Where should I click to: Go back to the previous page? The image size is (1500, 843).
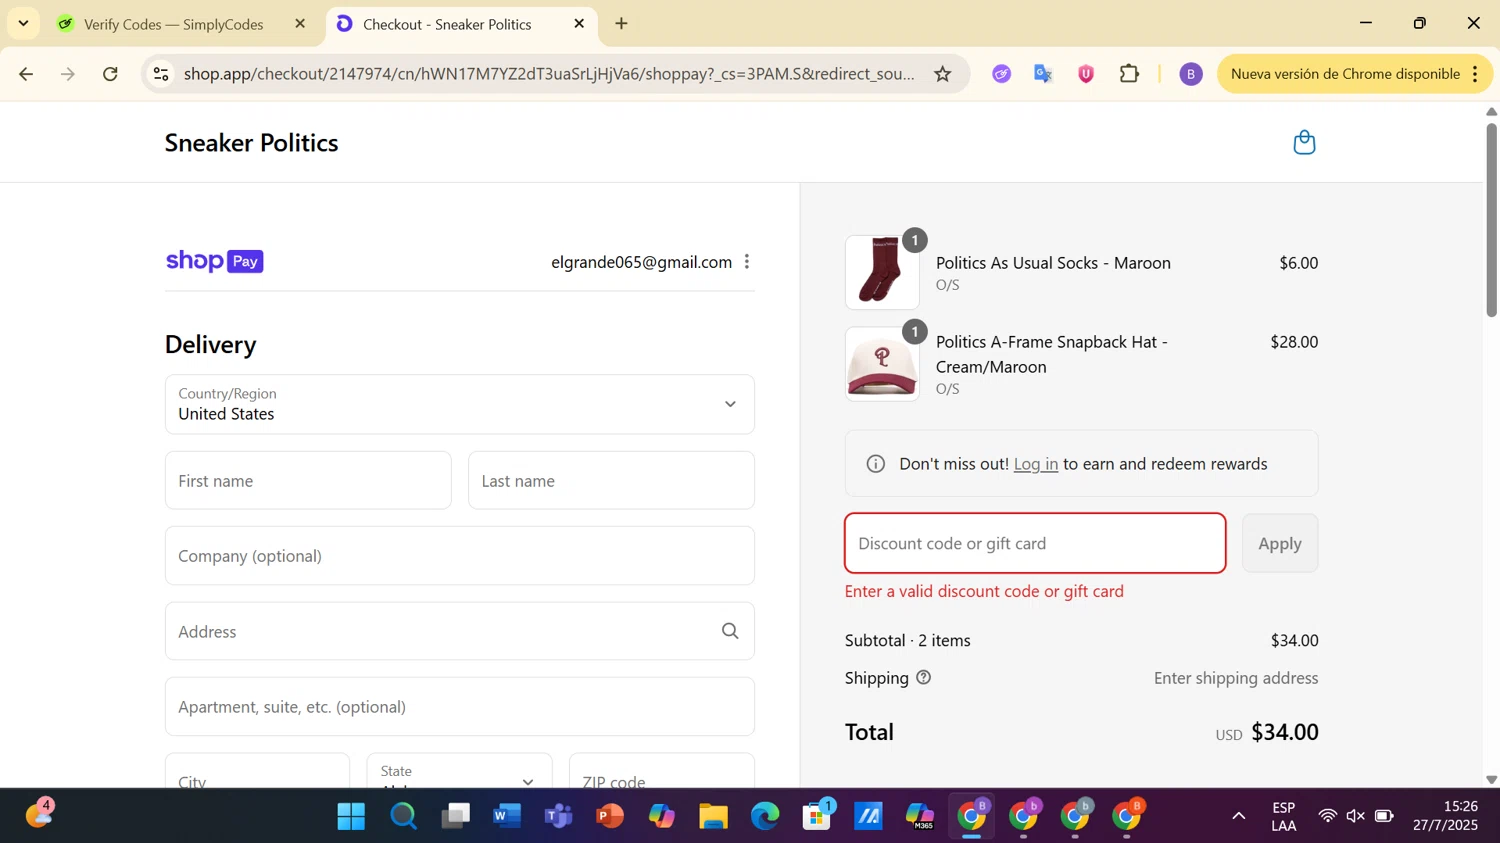(x=27, y=74)
